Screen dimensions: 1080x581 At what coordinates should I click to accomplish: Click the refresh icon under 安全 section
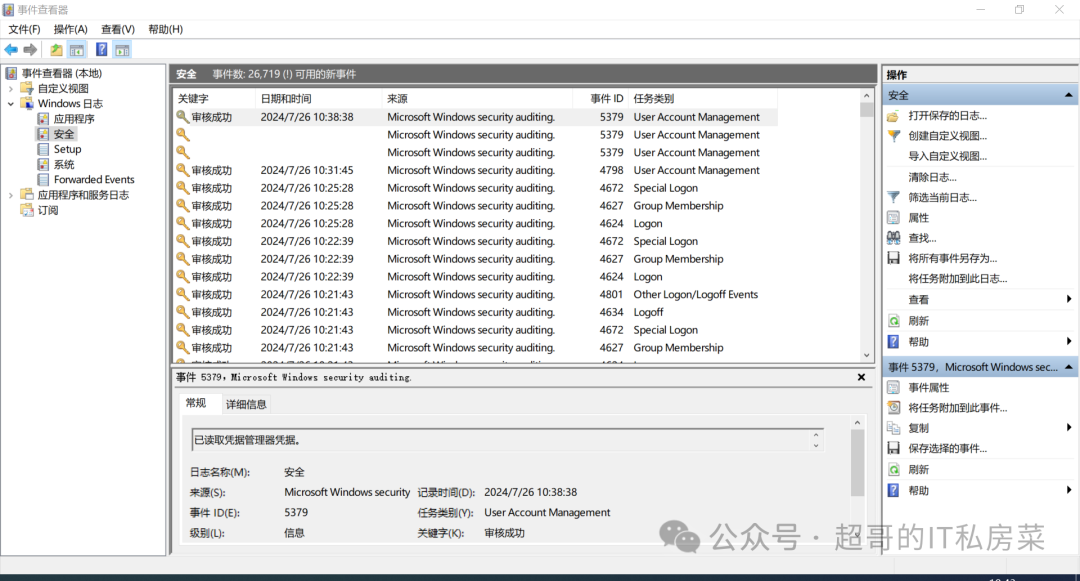point(893,321)
